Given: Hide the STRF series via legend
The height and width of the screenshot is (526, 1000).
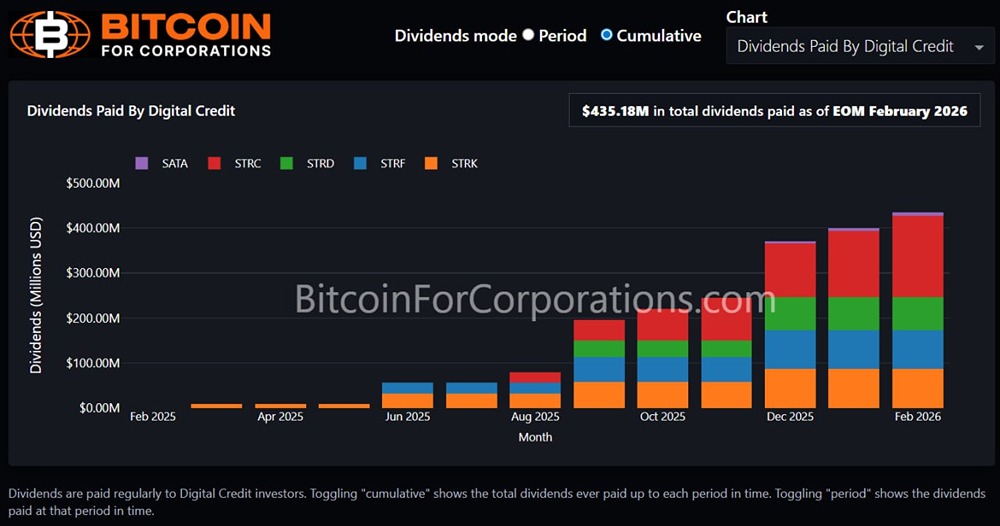Looking at the screenshot, I should [360, 163].
